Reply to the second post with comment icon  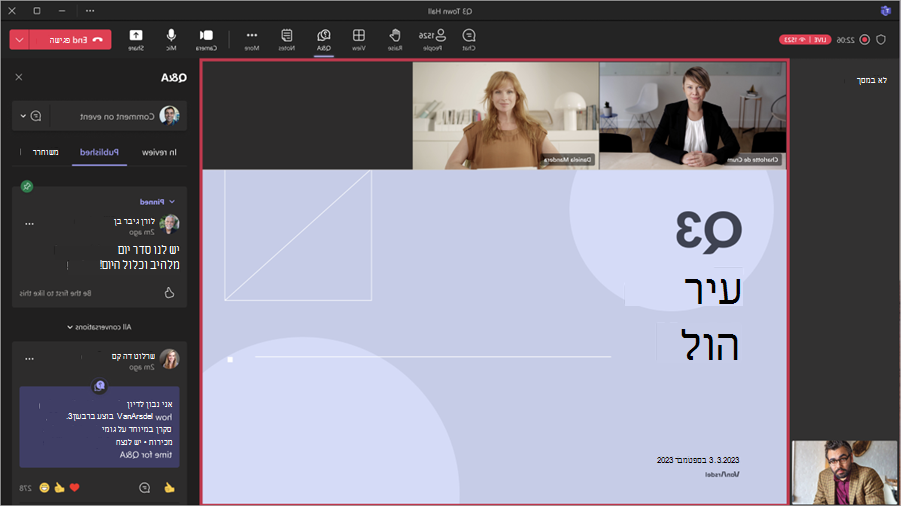tap(144, 488)
